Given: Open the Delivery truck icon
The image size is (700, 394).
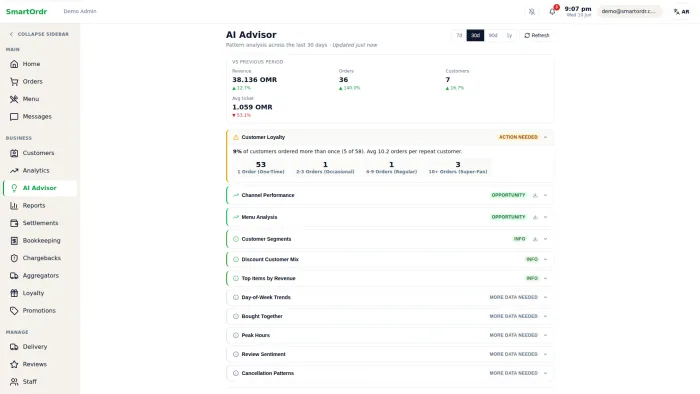Looking at the screenshot, I should [x=14, y=347].
